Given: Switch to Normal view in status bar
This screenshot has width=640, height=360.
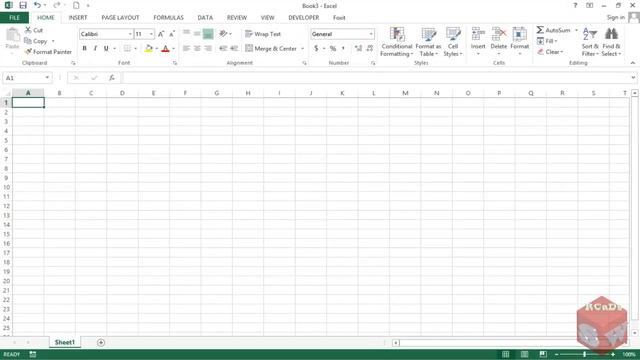Looking at the screenshot, I should click(x=505, y=354).
